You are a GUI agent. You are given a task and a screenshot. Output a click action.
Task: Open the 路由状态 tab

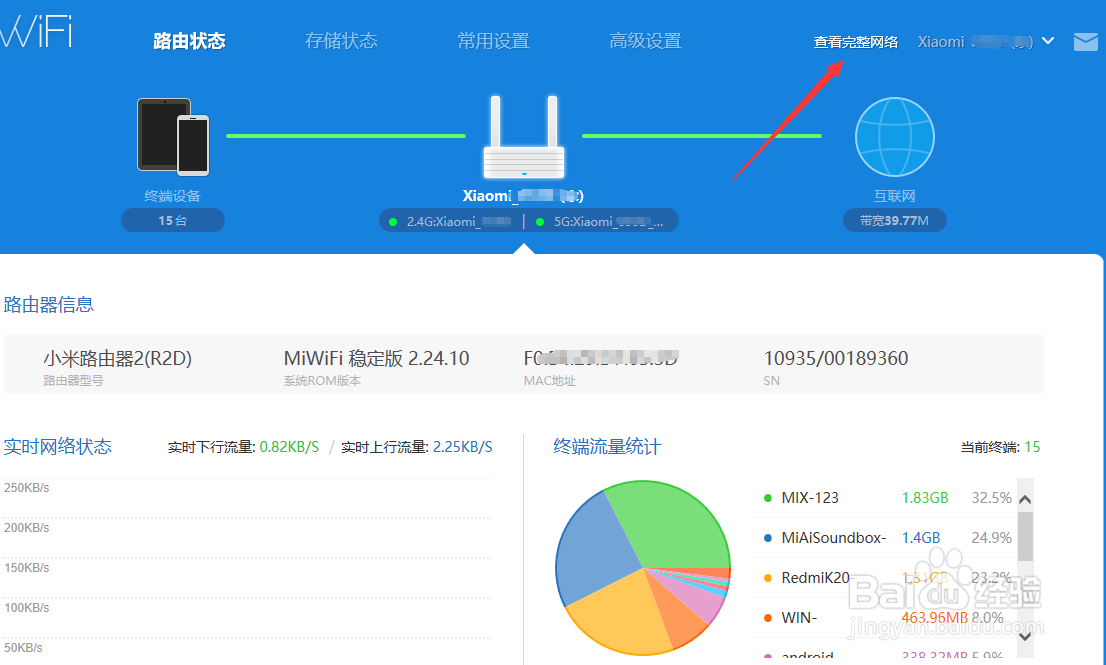[189, 41]
